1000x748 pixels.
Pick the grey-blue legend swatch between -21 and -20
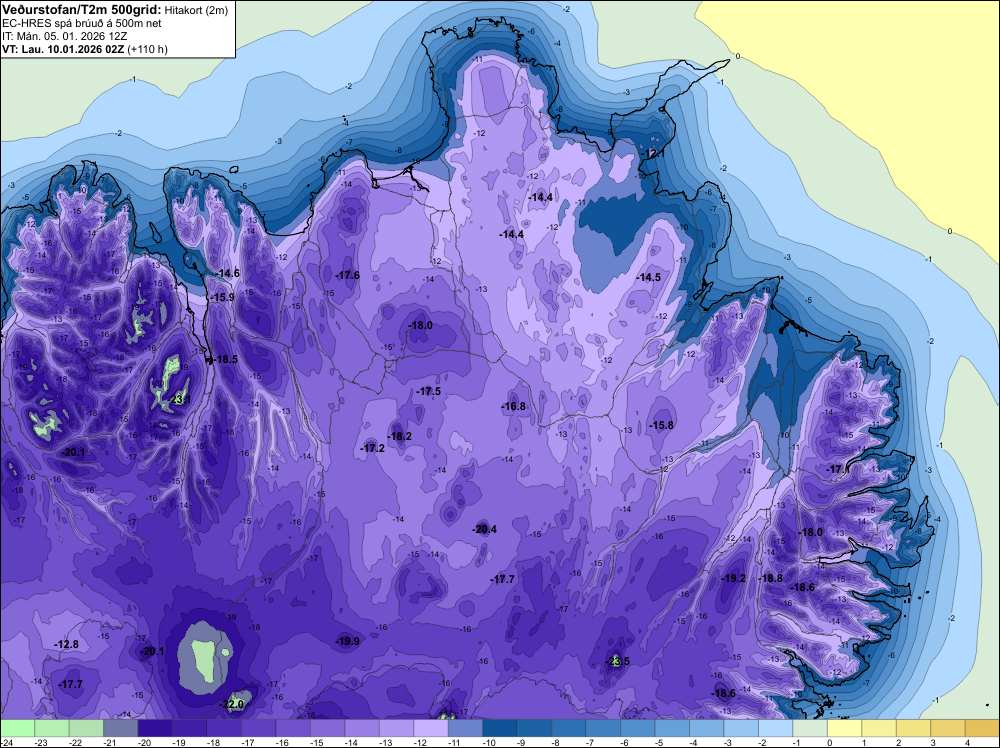(x=121, y=728)
